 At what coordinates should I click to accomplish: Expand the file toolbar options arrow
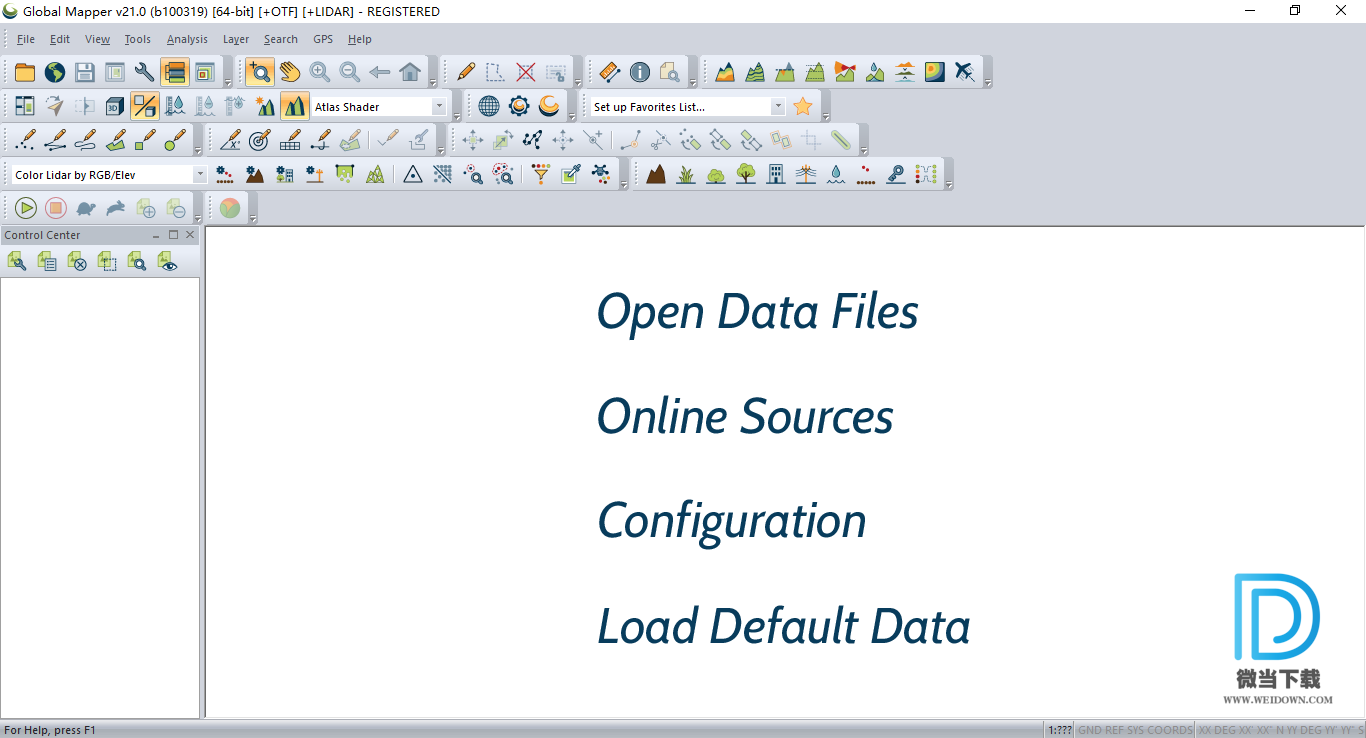(x=228, y=83)
